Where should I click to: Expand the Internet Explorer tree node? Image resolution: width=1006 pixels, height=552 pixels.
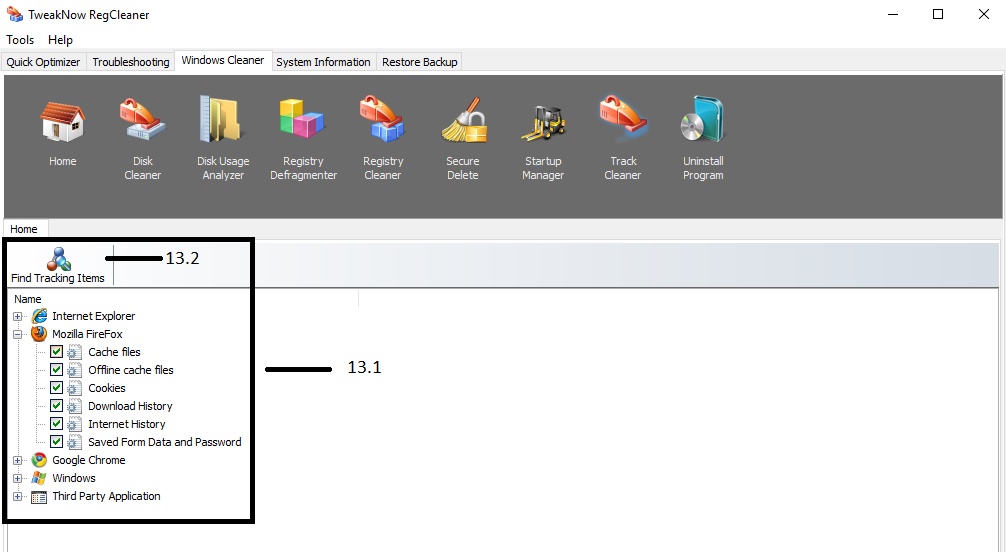pyautogui.click(x=18, y=316)
